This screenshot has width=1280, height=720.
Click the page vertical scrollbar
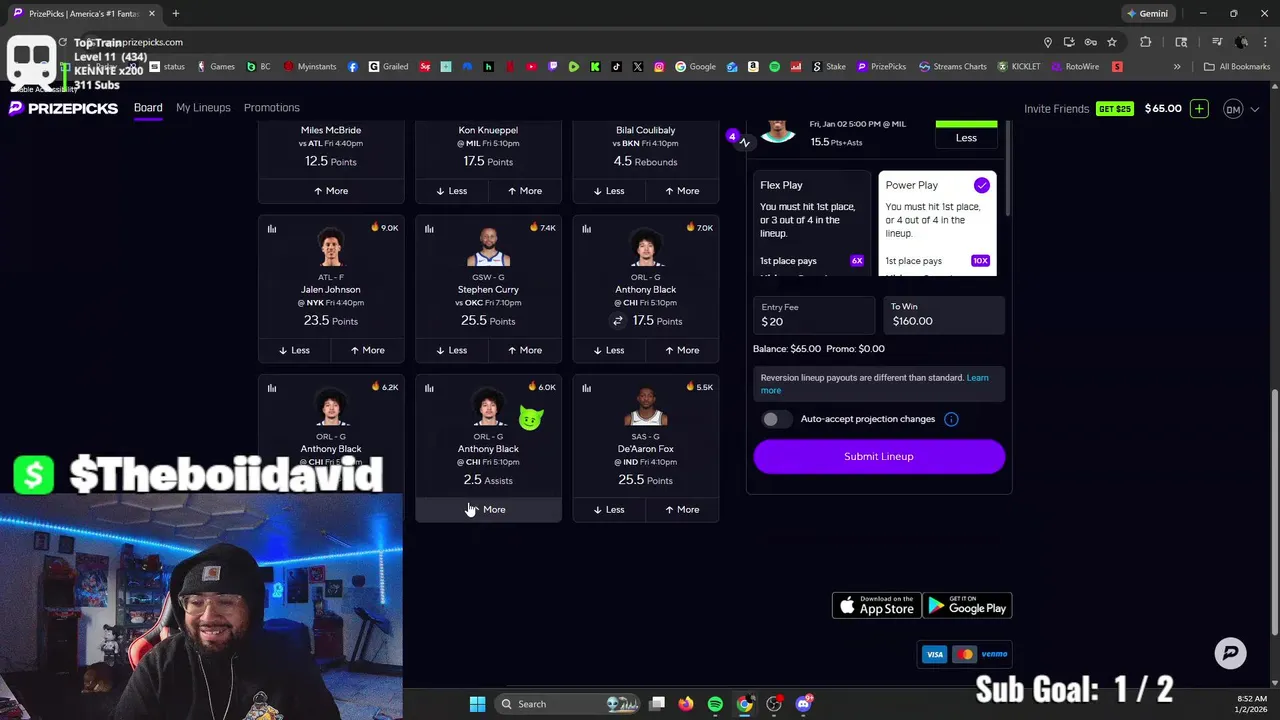click(x=1274, y=510)
